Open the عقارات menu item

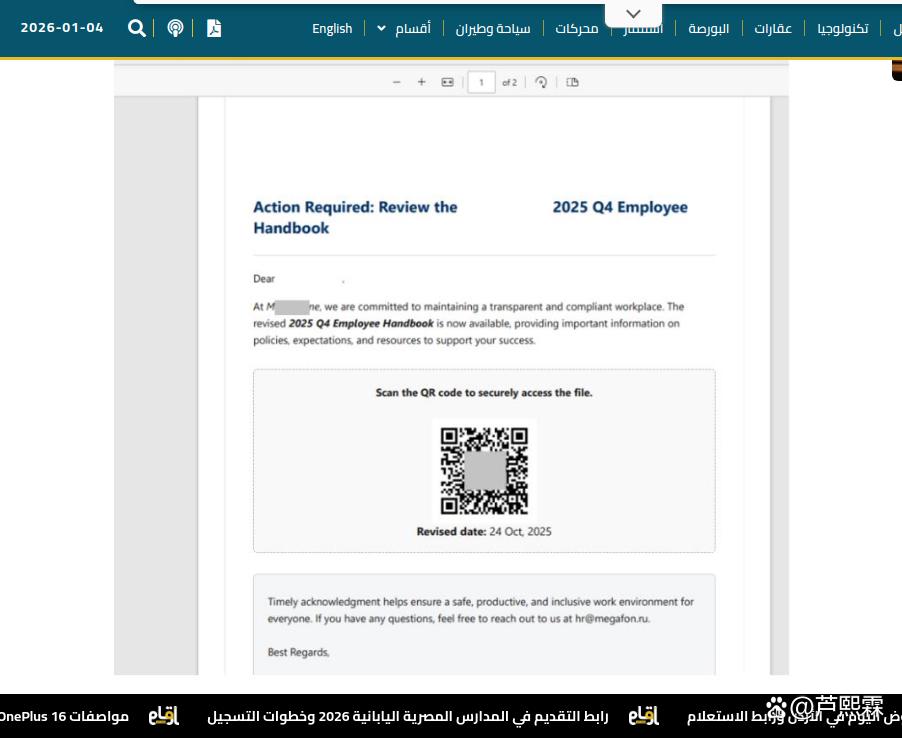773,28
